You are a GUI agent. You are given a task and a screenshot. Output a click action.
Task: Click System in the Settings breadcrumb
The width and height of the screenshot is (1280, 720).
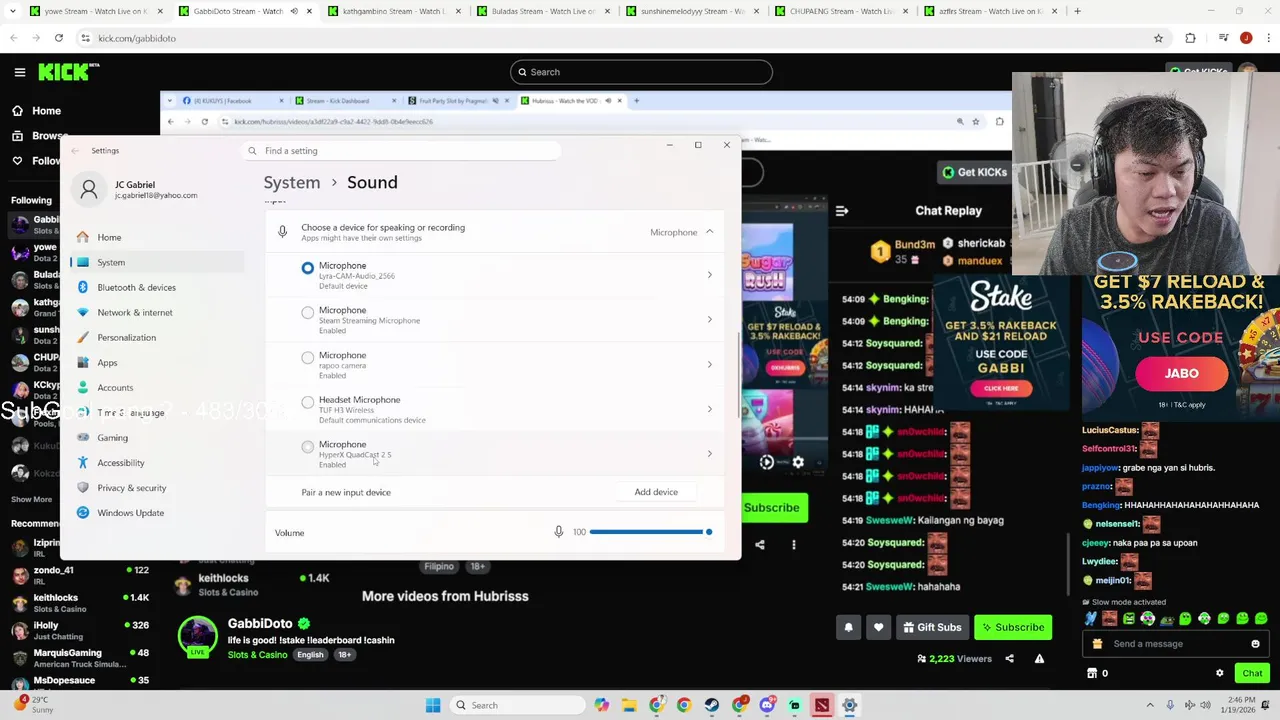tap(292, 182)
